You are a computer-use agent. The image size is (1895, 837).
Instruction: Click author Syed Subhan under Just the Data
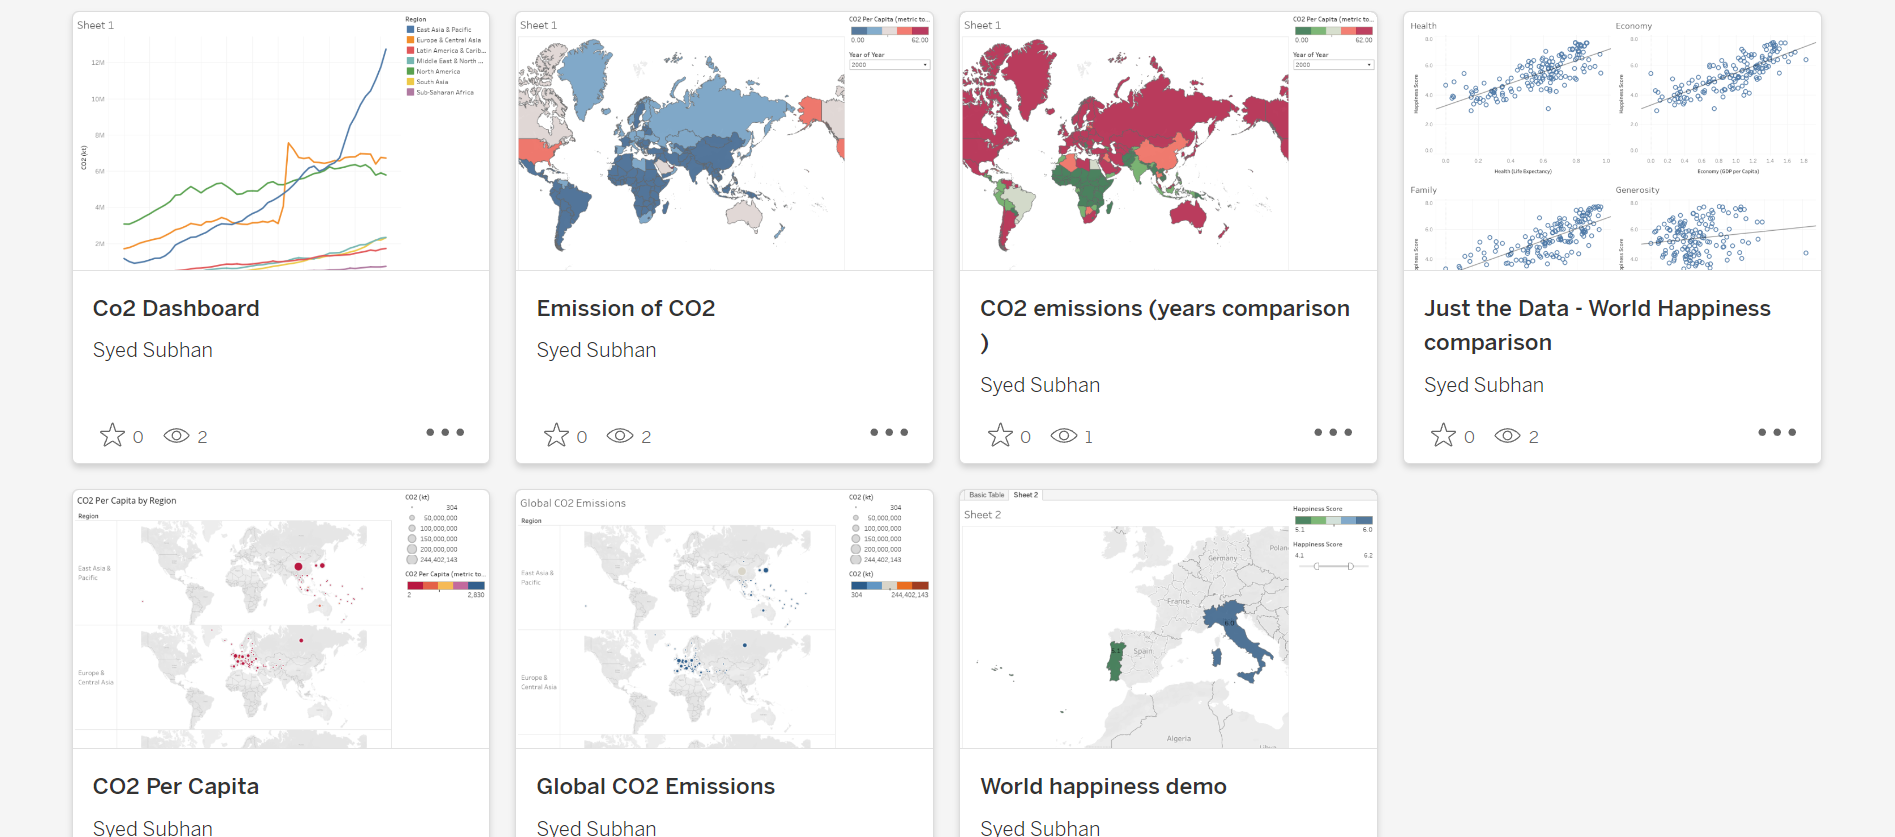(1484, 385)
